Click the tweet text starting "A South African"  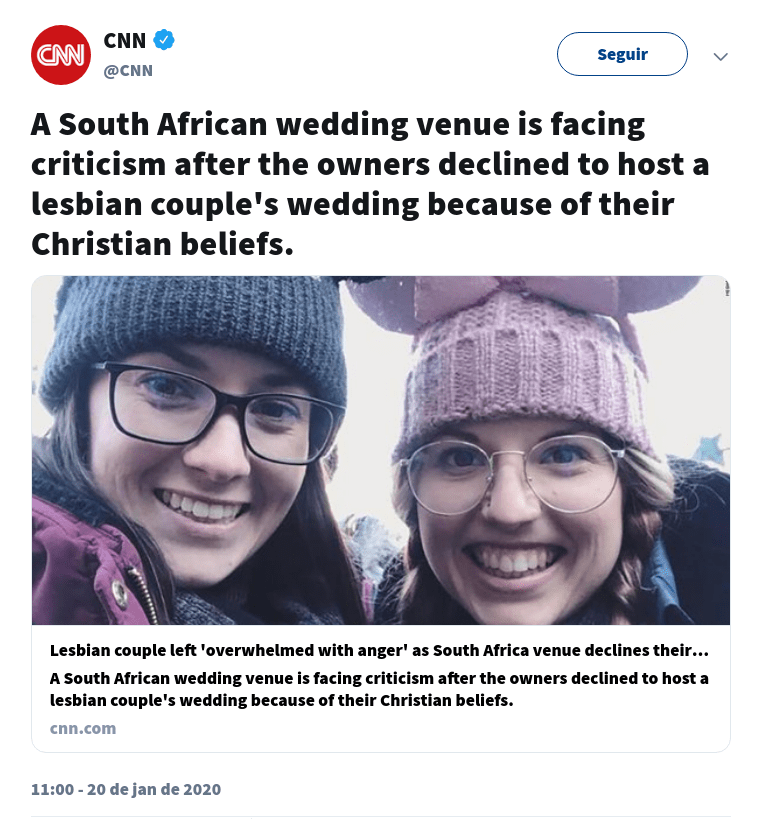coord(338,126)
